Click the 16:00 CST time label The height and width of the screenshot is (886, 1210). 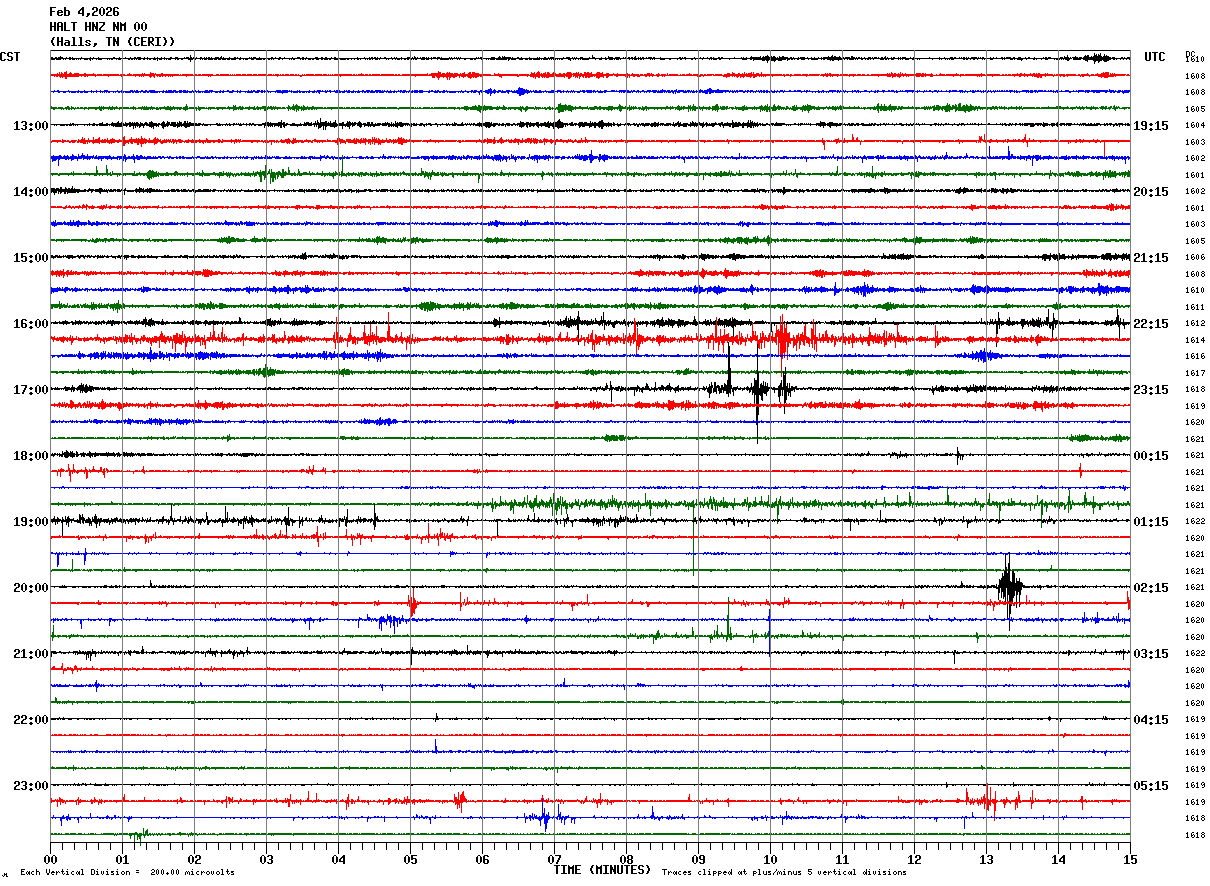click(x=31, y=324)
